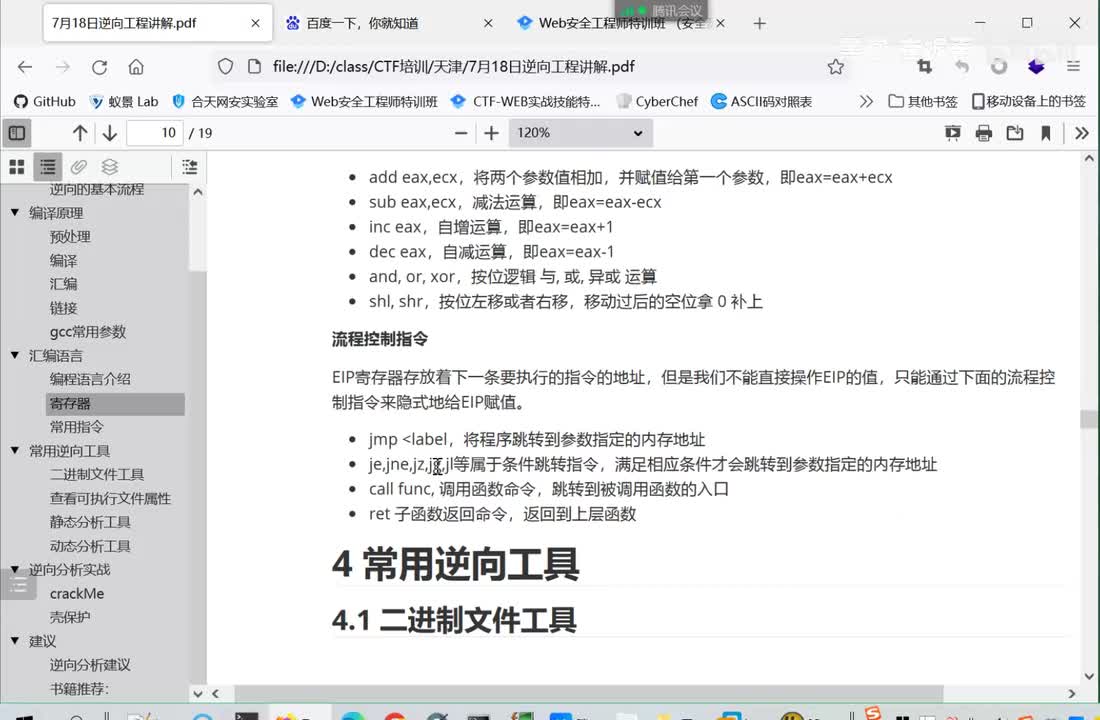Open the 预处理 outline entry

(70, 236)
